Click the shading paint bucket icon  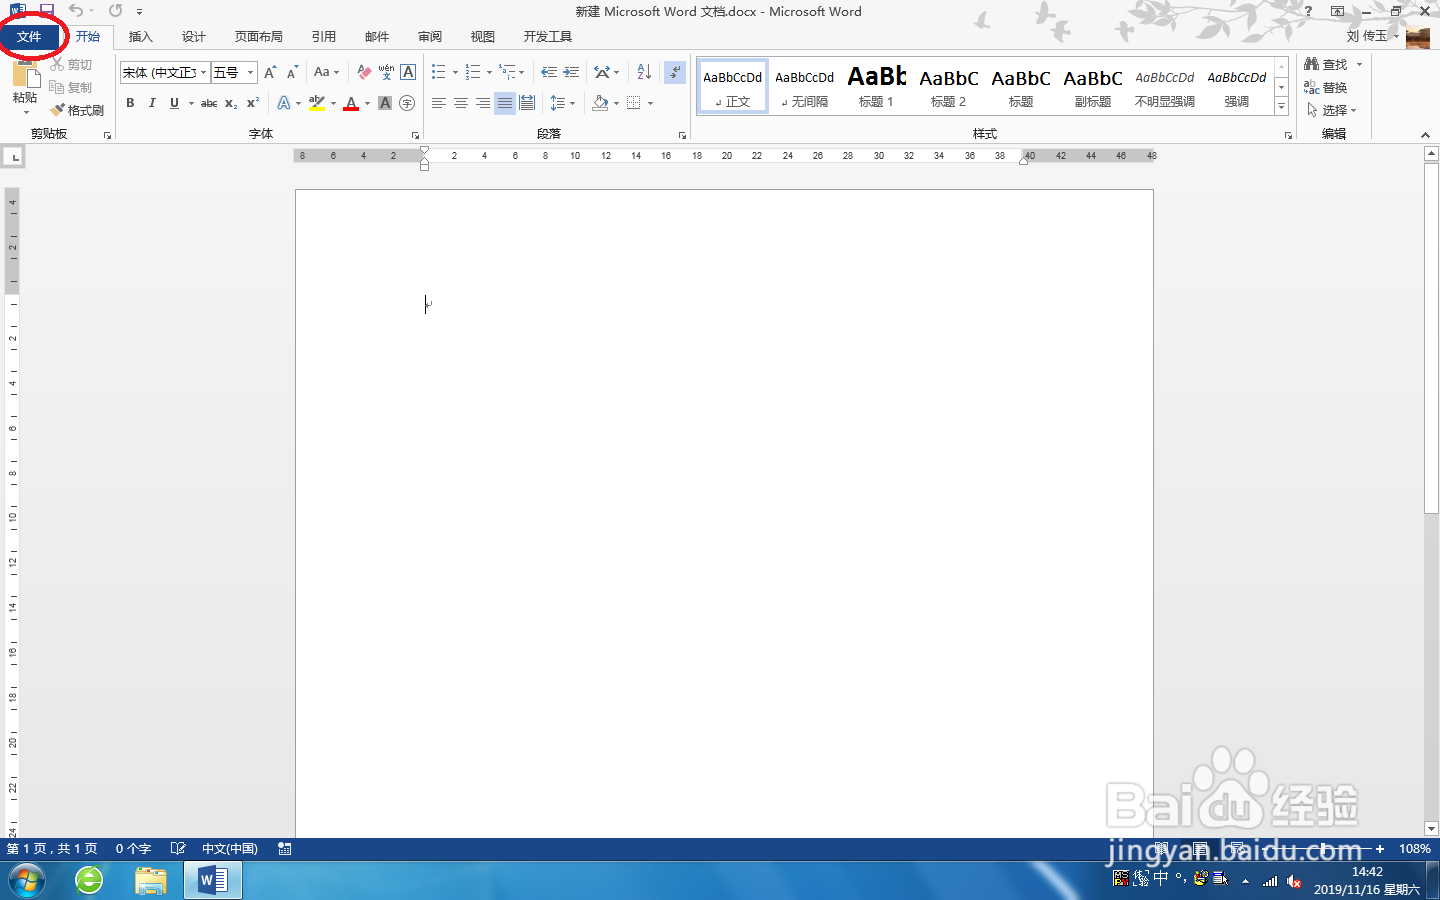(600, 103)
